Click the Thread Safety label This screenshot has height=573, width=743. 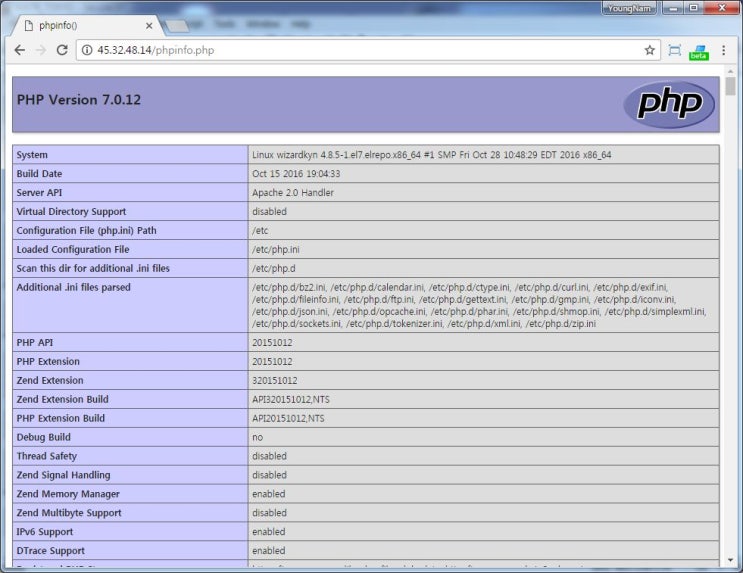point(46,456)
